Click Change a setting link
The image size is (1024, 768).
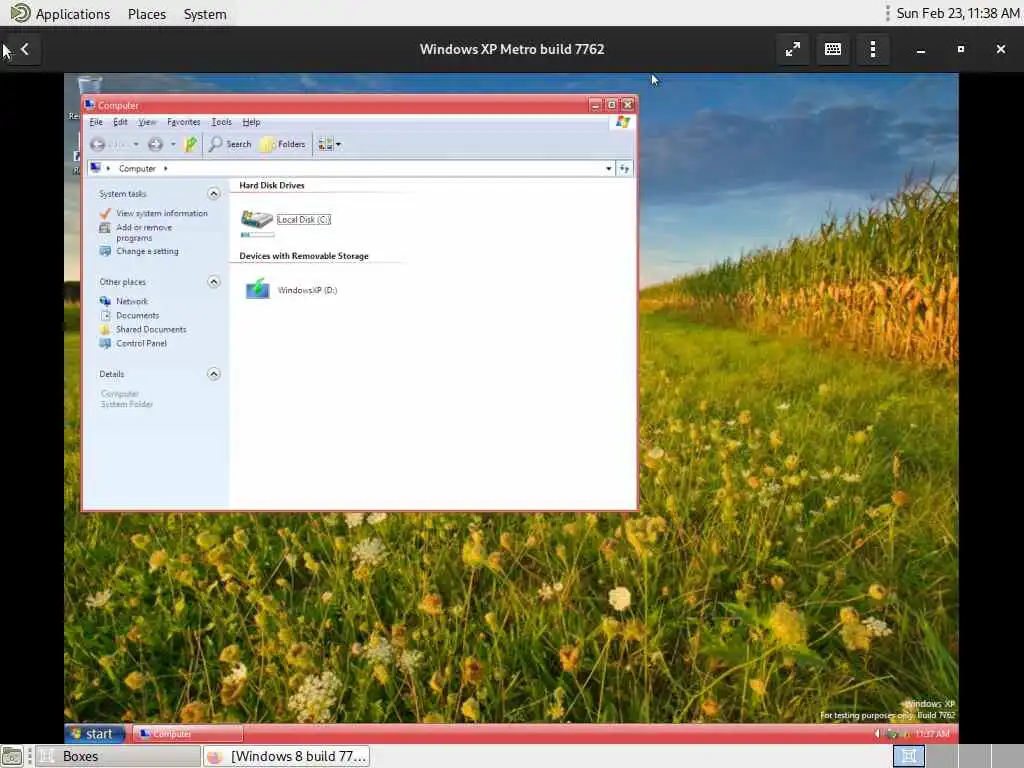(147, 251)
